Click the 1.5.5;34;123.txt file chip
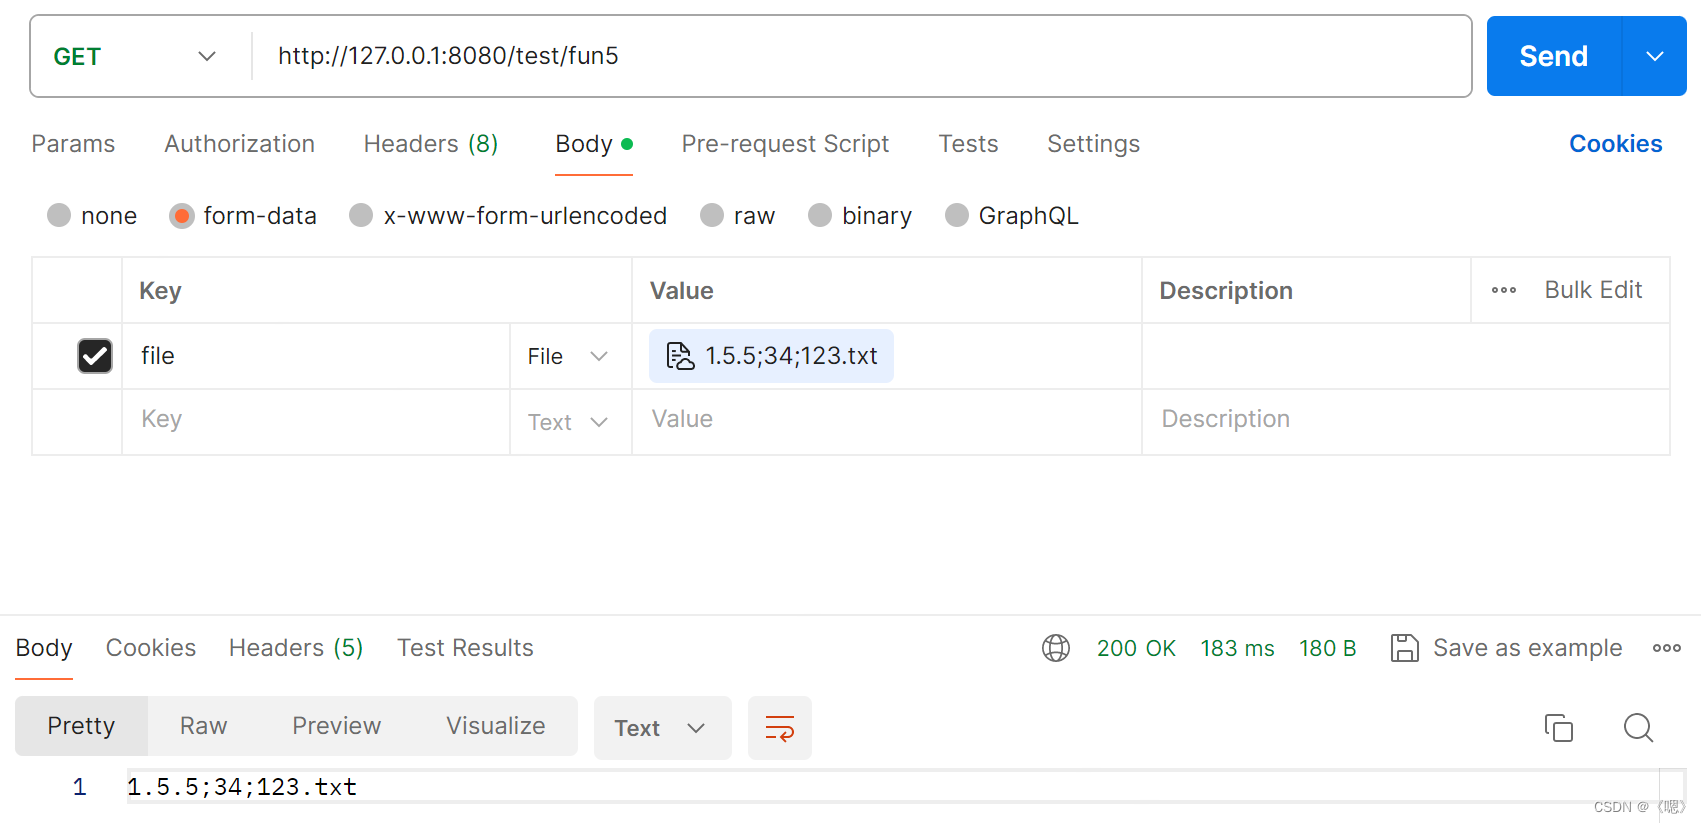 pos(771,356)
